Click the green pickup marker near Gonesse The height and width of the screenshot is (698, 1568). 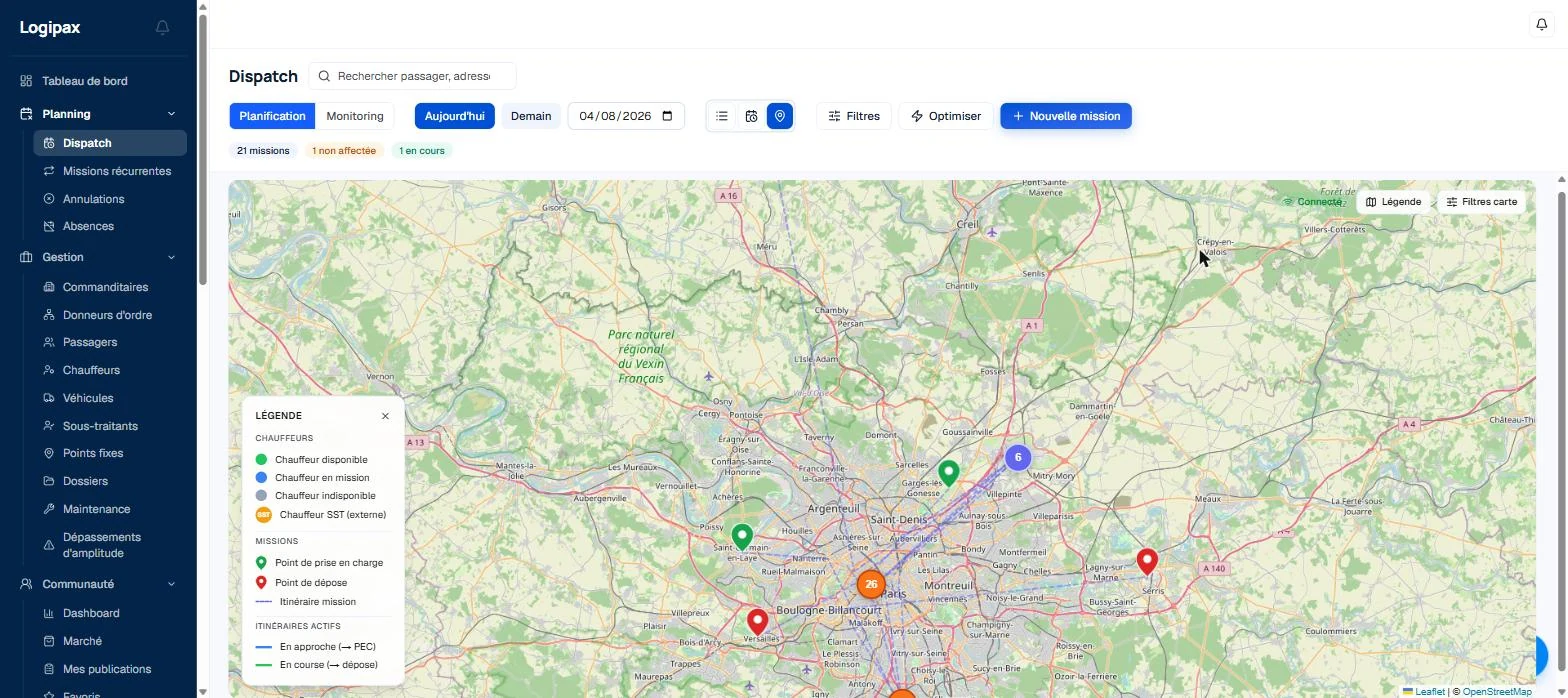948,473
